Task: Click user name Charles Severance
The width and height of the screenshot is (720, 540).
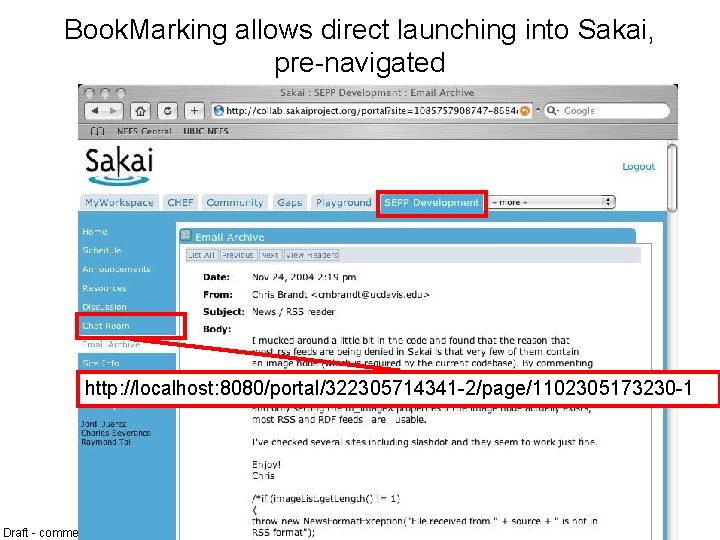Action: [x=116, y=433]
